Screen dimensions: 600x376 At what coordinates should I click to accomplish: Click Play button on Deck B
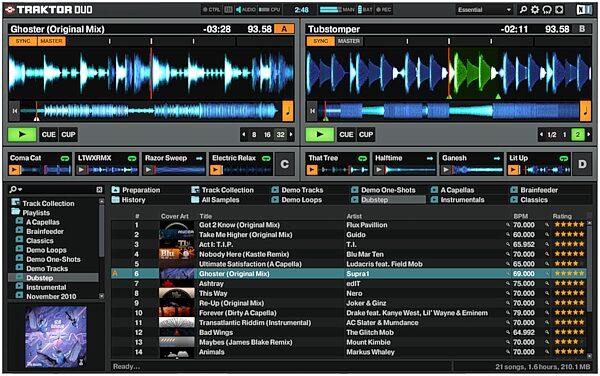coord(320,135)
